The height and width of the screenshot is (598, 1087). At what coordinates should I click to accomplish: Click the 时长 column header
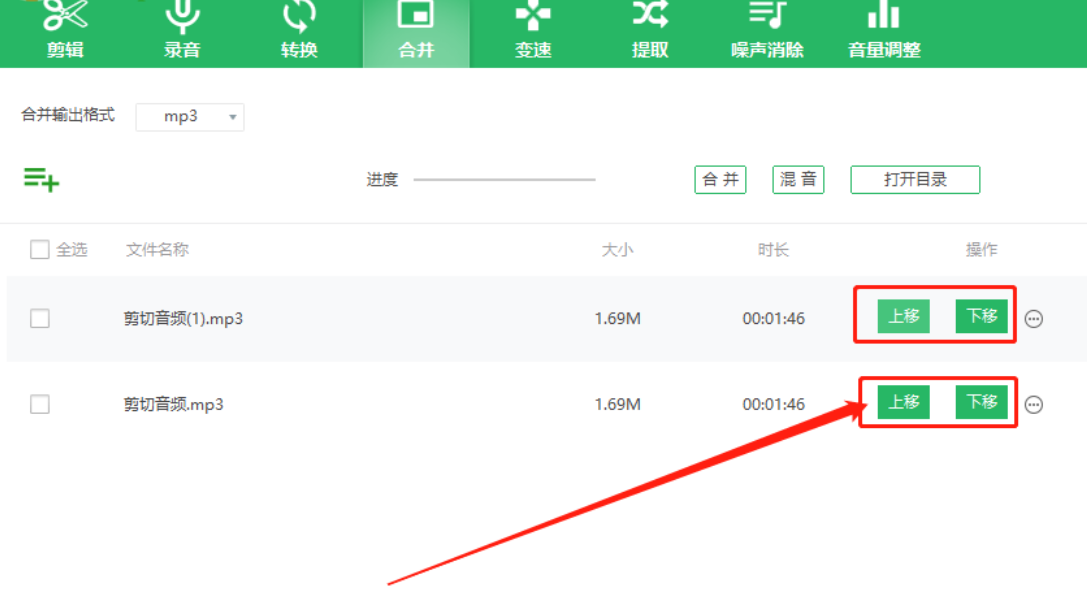coord(773,249)
